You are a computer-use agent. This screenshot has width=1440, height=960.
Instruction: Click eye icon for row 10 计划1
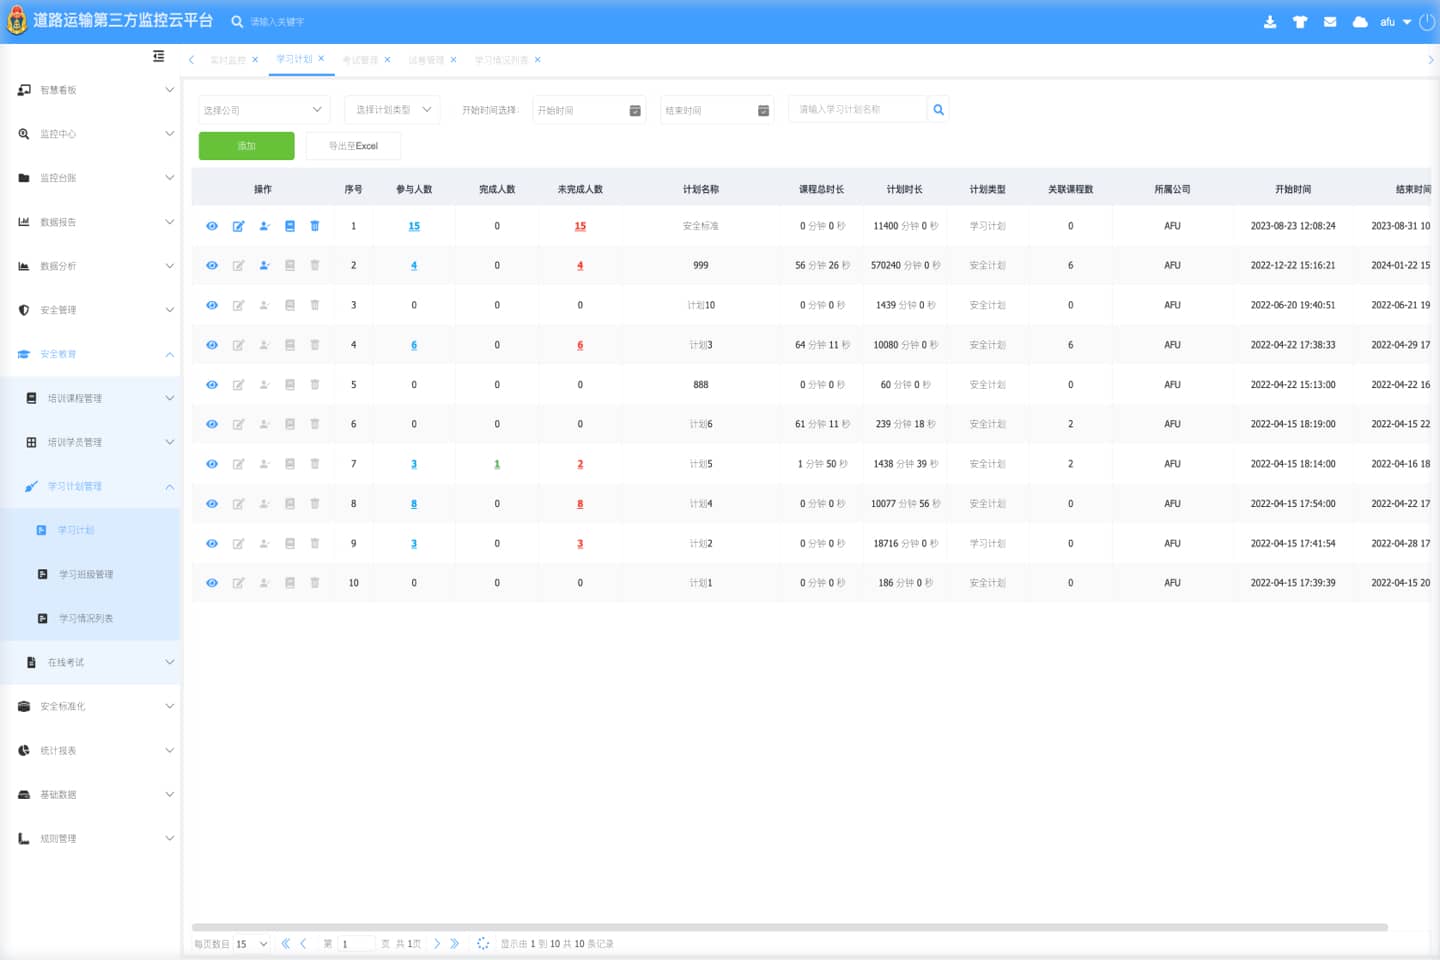pos(212,583)
